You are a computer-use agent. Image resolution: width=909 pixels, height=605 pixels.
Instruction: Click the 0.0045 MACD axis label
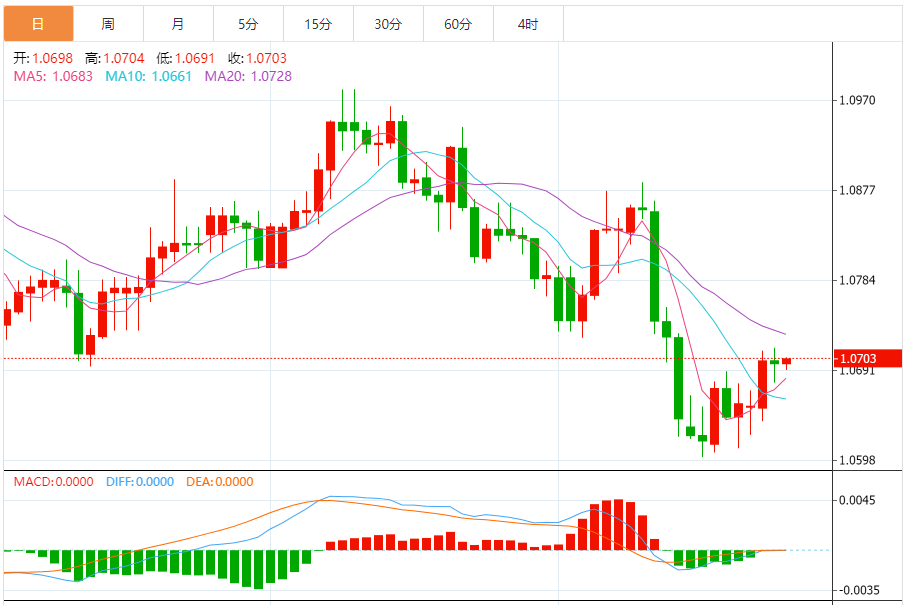857,500
